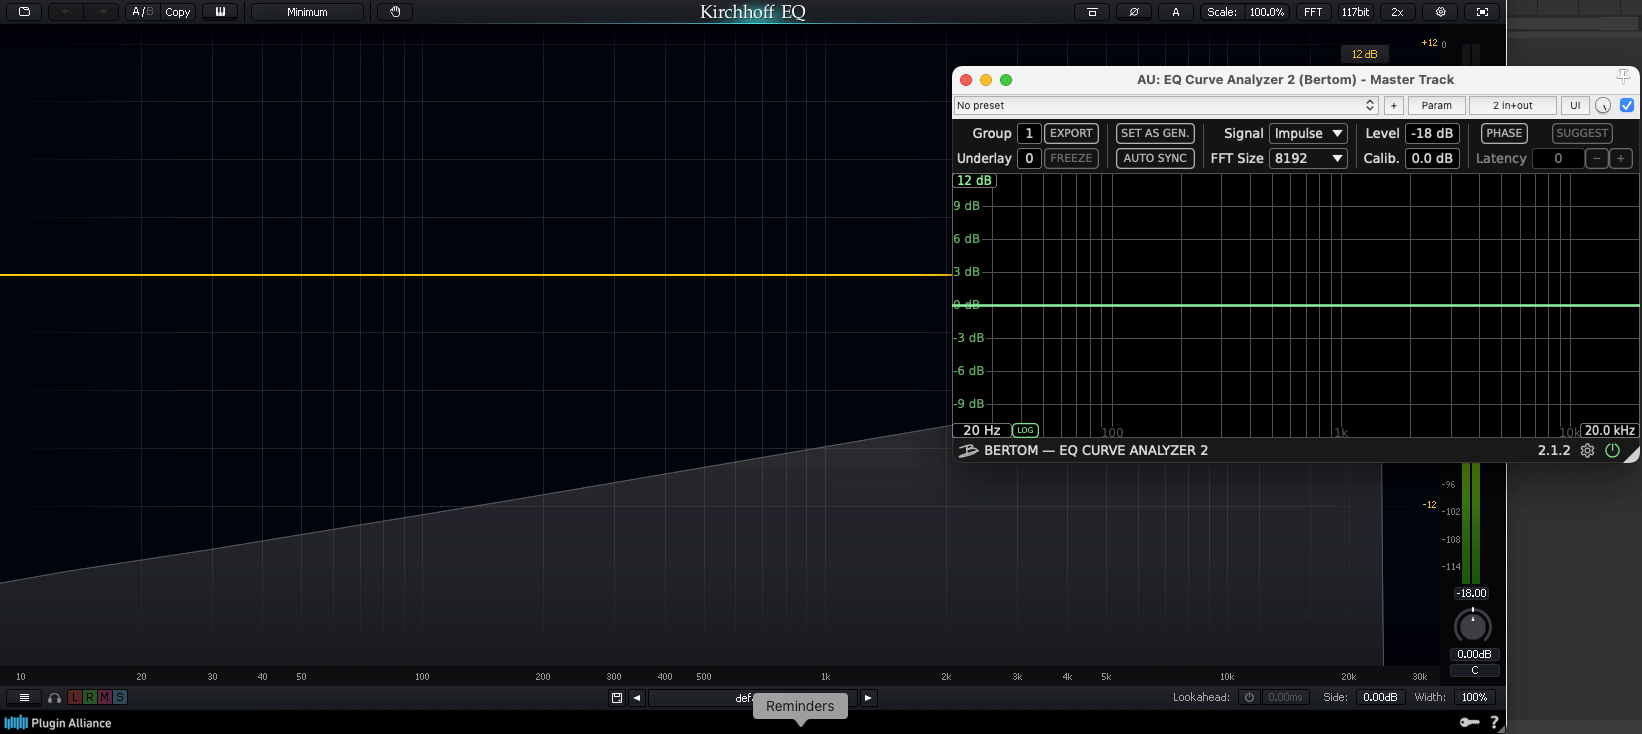Click the Bertom analyzer settings gear

pos(1587,451)
